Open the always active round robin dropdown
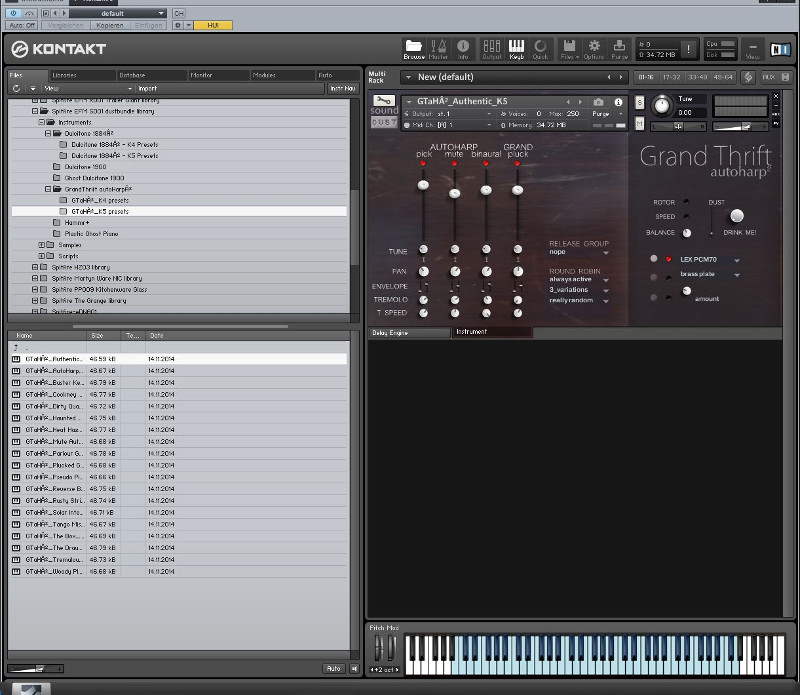The image size is (800, 695). click(x=579, y=280)
